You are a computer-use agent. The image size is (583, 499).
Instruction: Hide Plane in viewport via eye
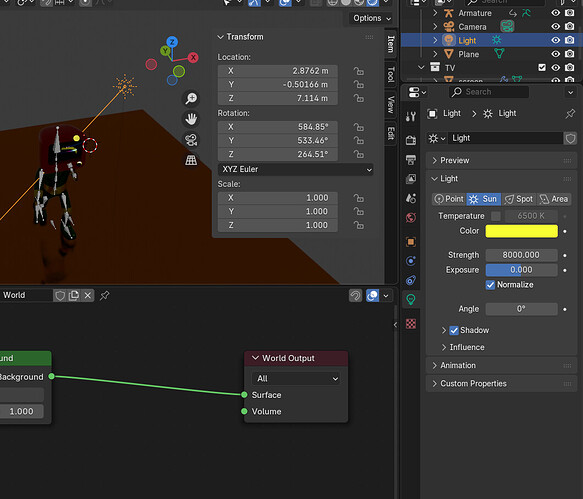point(555,54)
